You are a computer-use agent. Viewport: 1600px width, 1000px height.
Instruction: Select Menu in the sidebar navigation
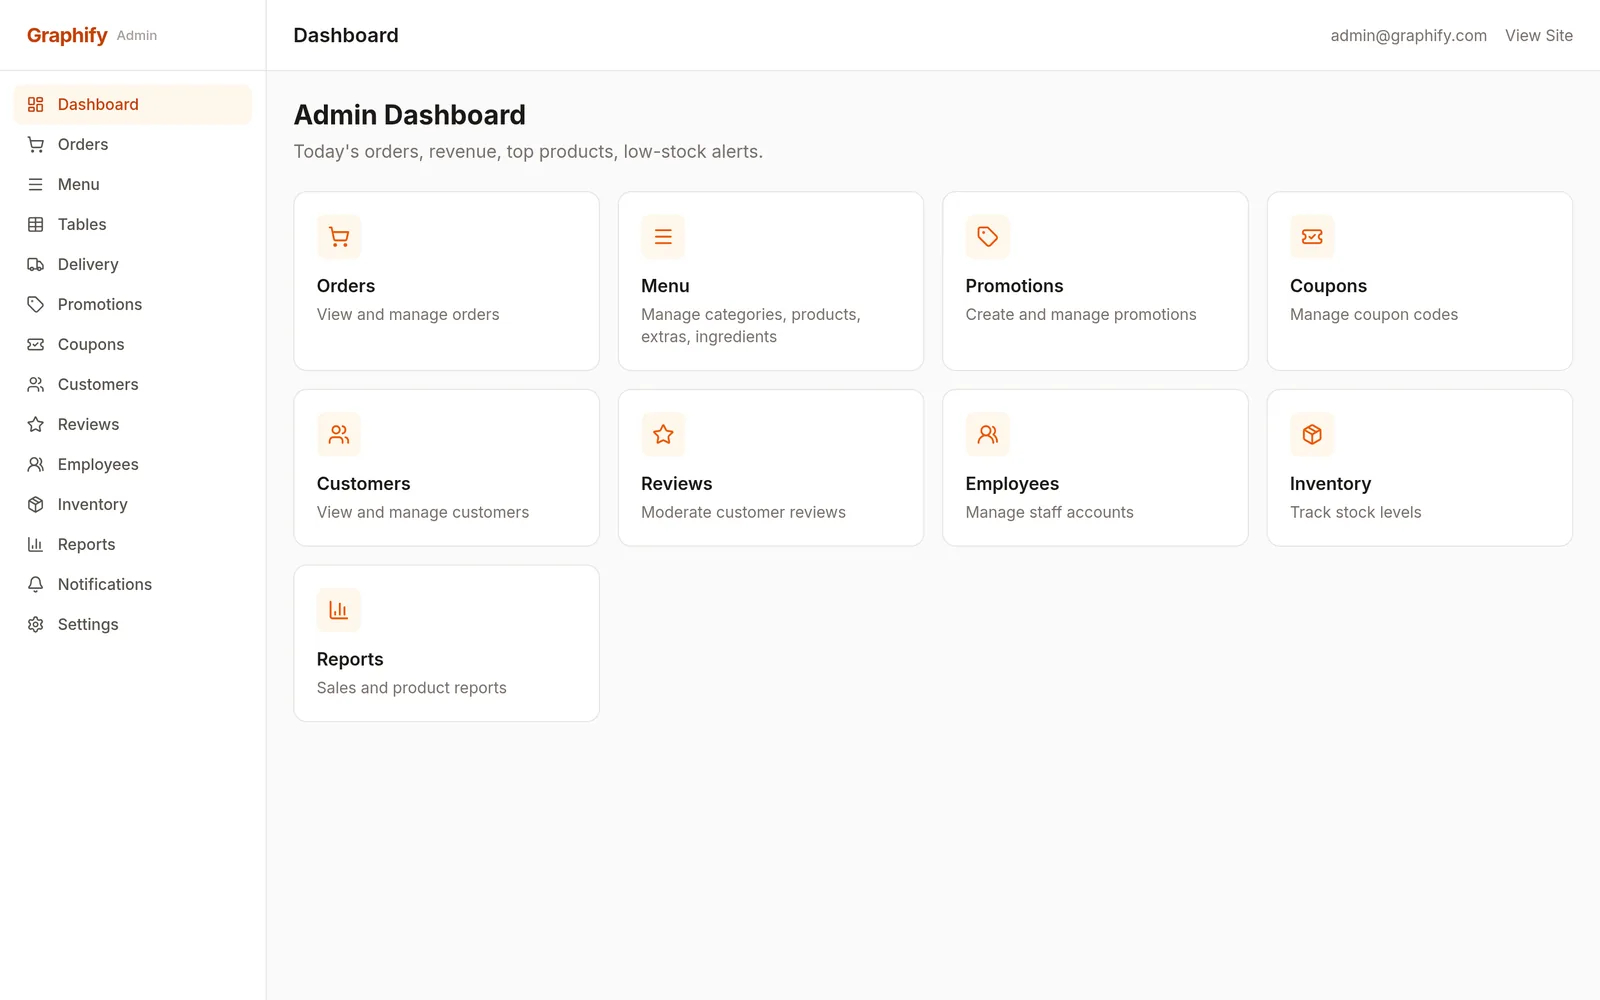133,184
